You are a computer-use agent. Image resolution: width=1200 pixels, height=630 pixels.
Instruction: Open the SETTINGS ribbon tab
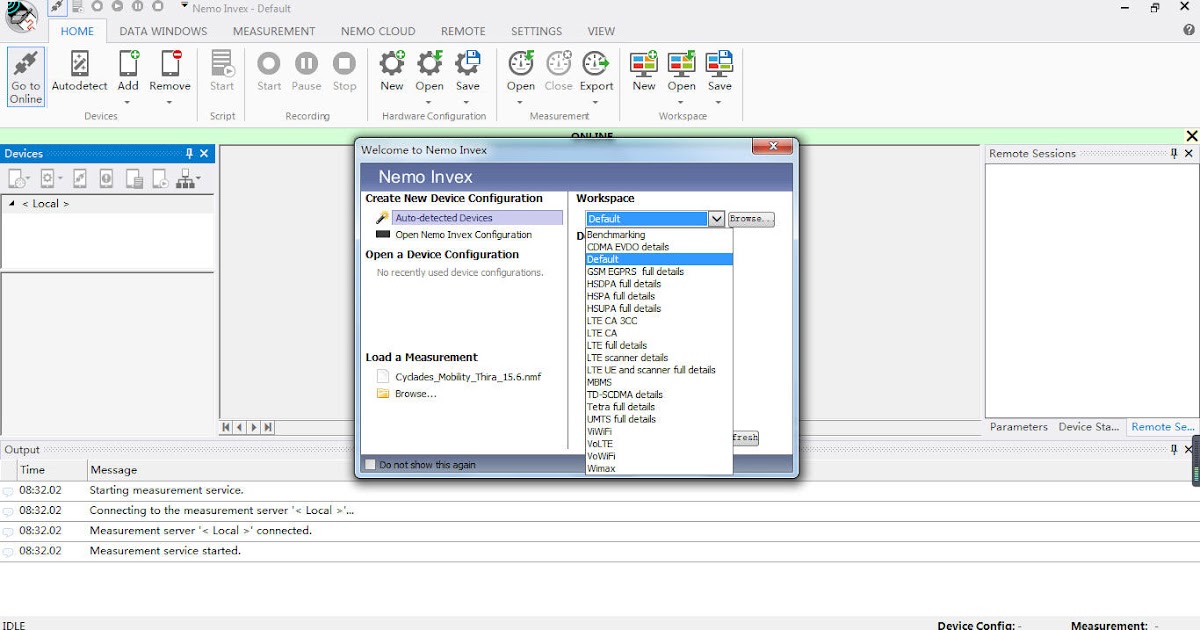(x=537, y=31)
